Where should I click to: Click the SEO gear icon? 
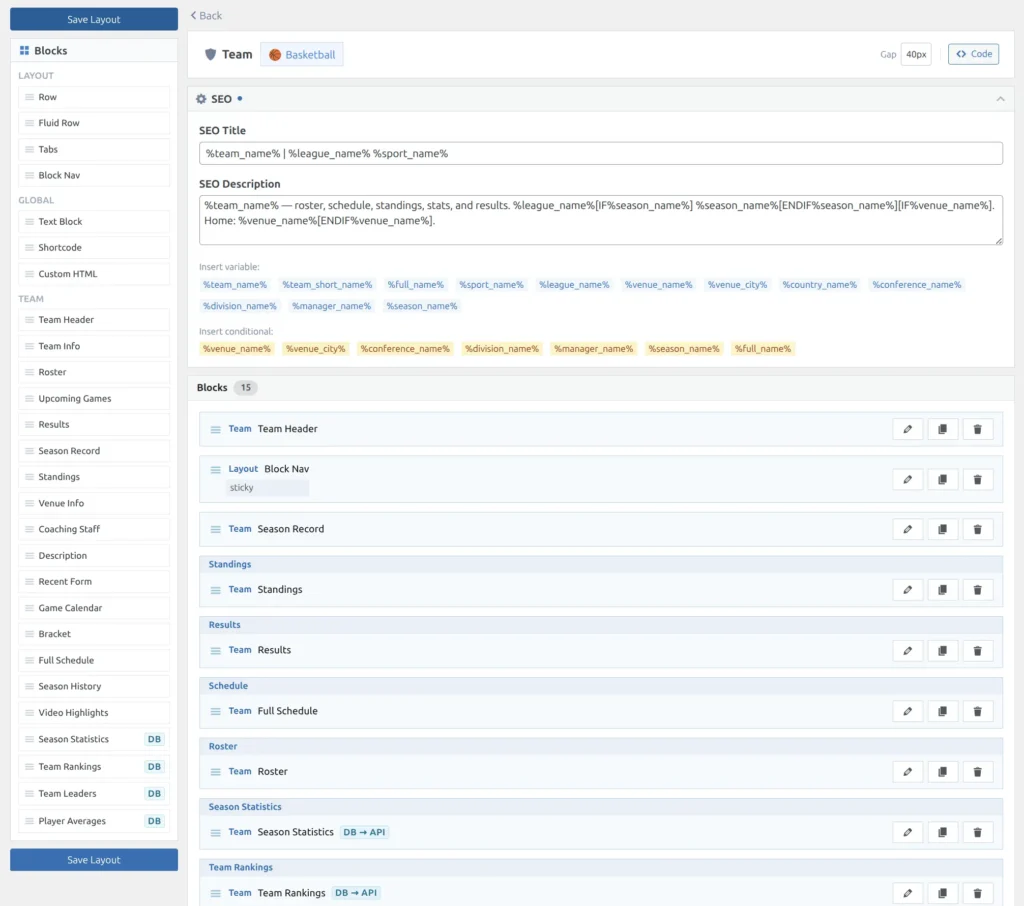click(201, 99)
